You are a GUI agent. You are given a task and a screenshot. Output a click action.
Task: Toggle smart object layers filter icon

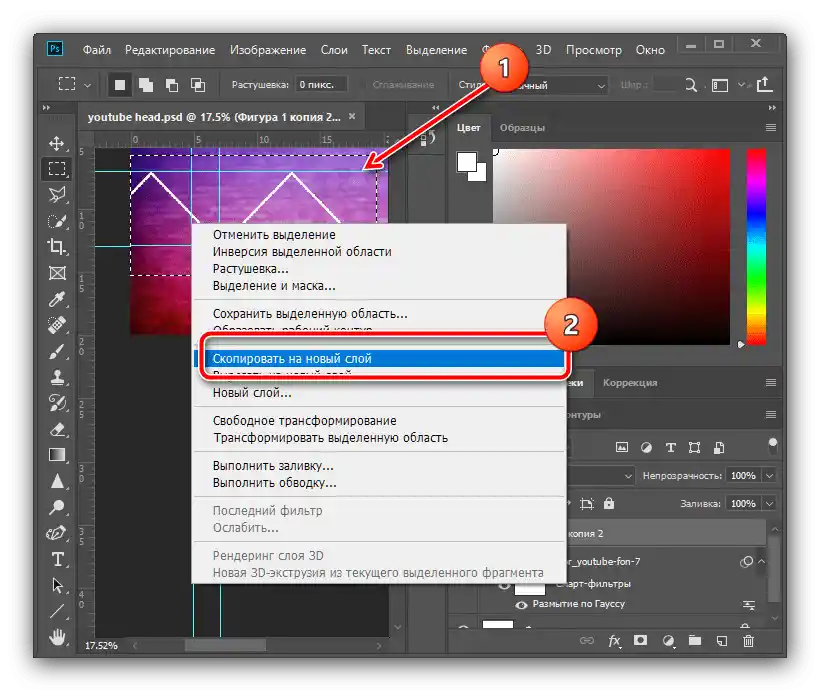(x=719, y=447)
